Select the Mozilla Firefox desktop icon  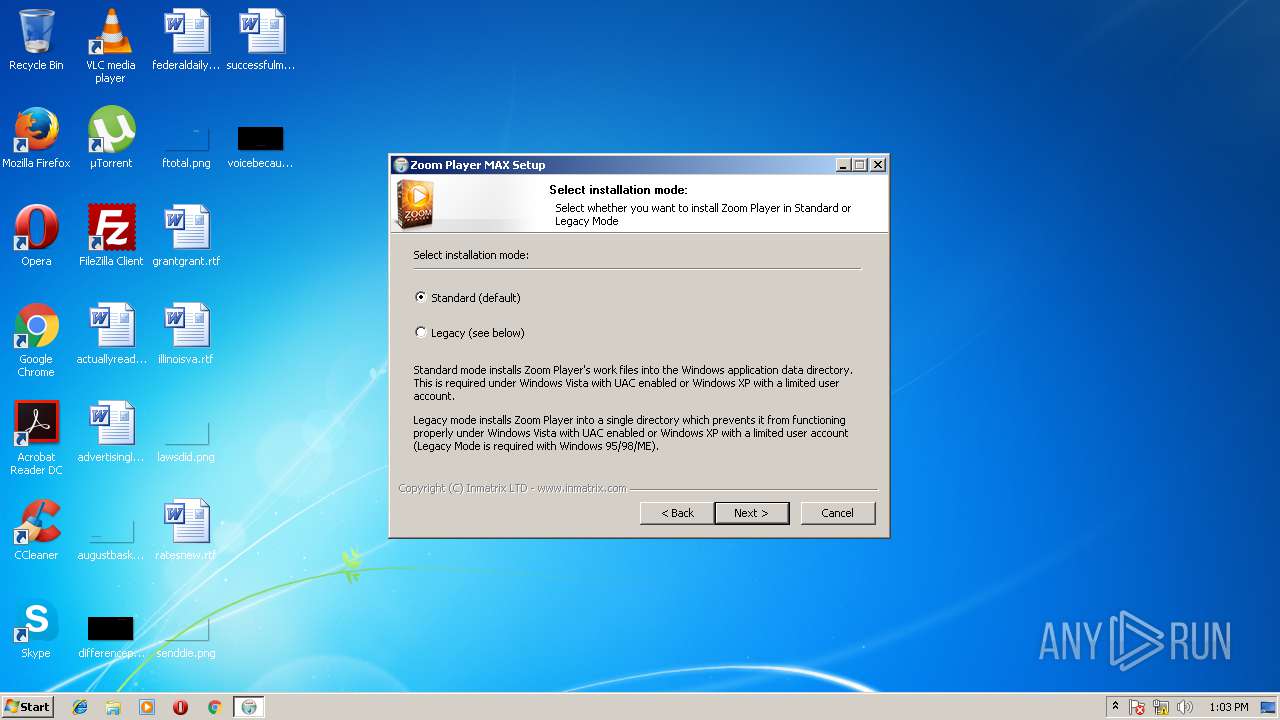coord(36,138)
